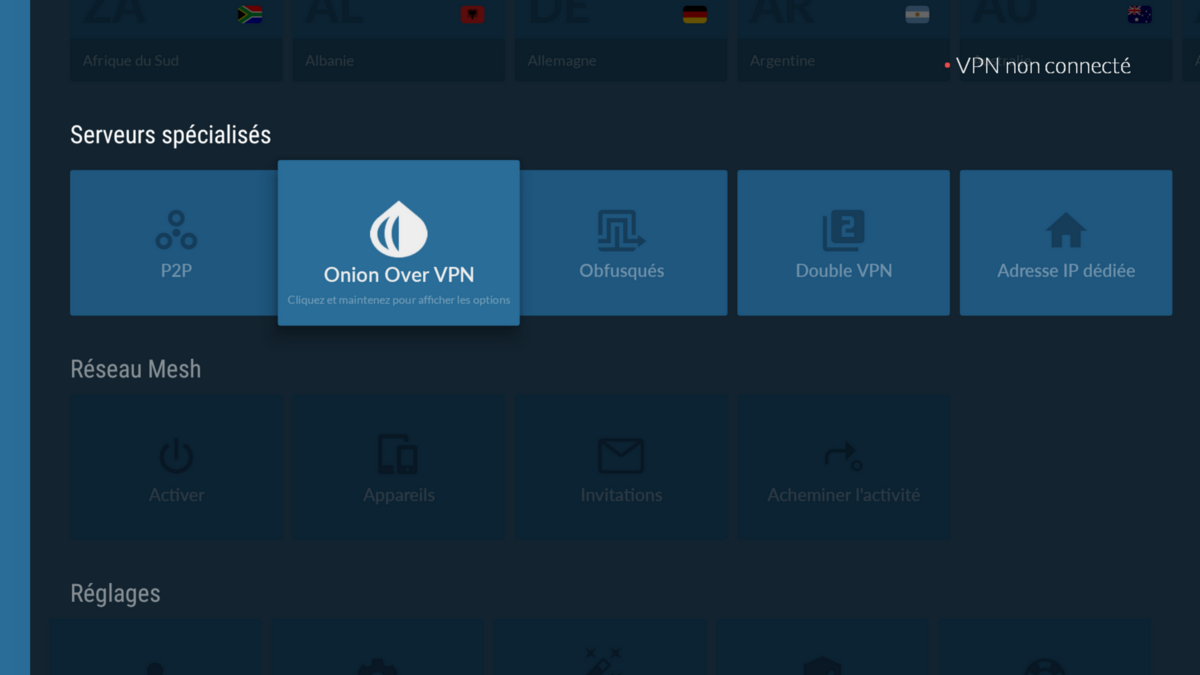1200x675 pixels.
Task: Select the Australia flag
Action: pos(1139,14)
